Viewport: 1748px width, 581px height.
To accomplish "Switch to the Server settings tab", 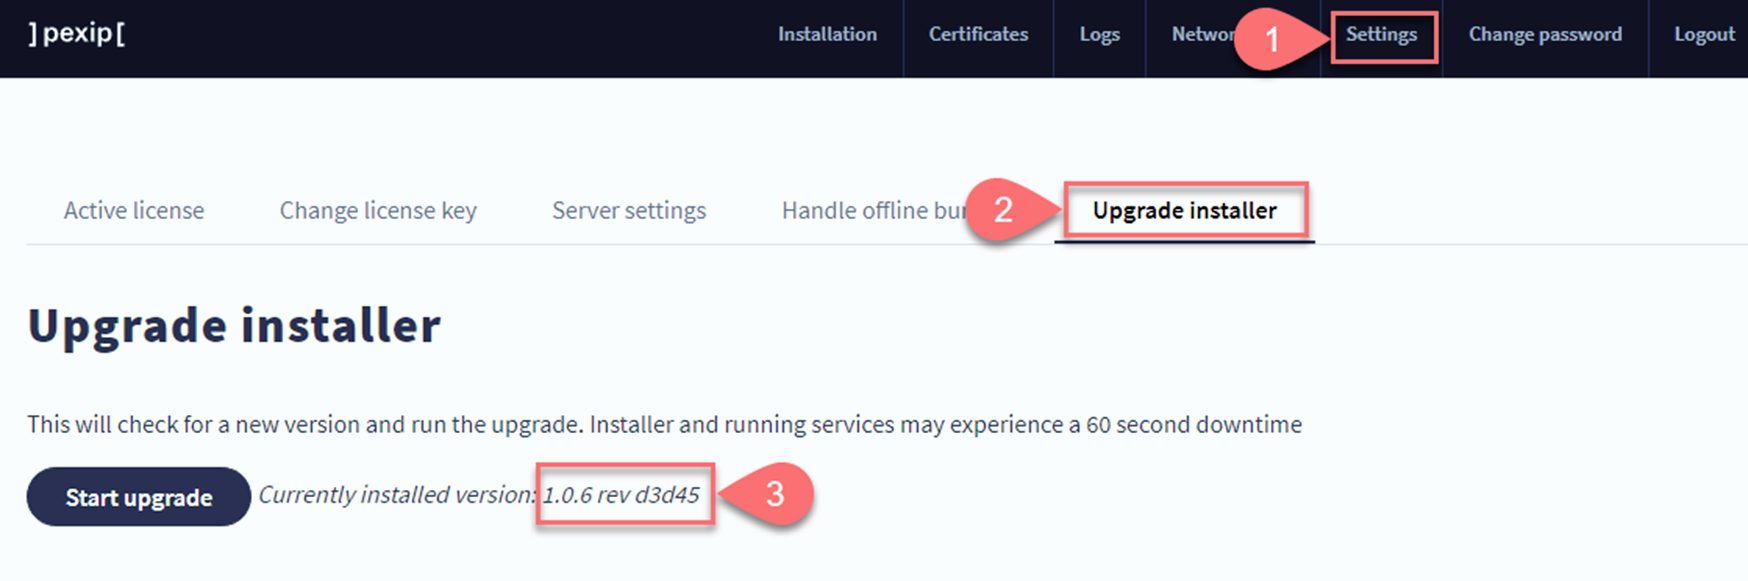I will pyautogui.click(x=629, y=210).
